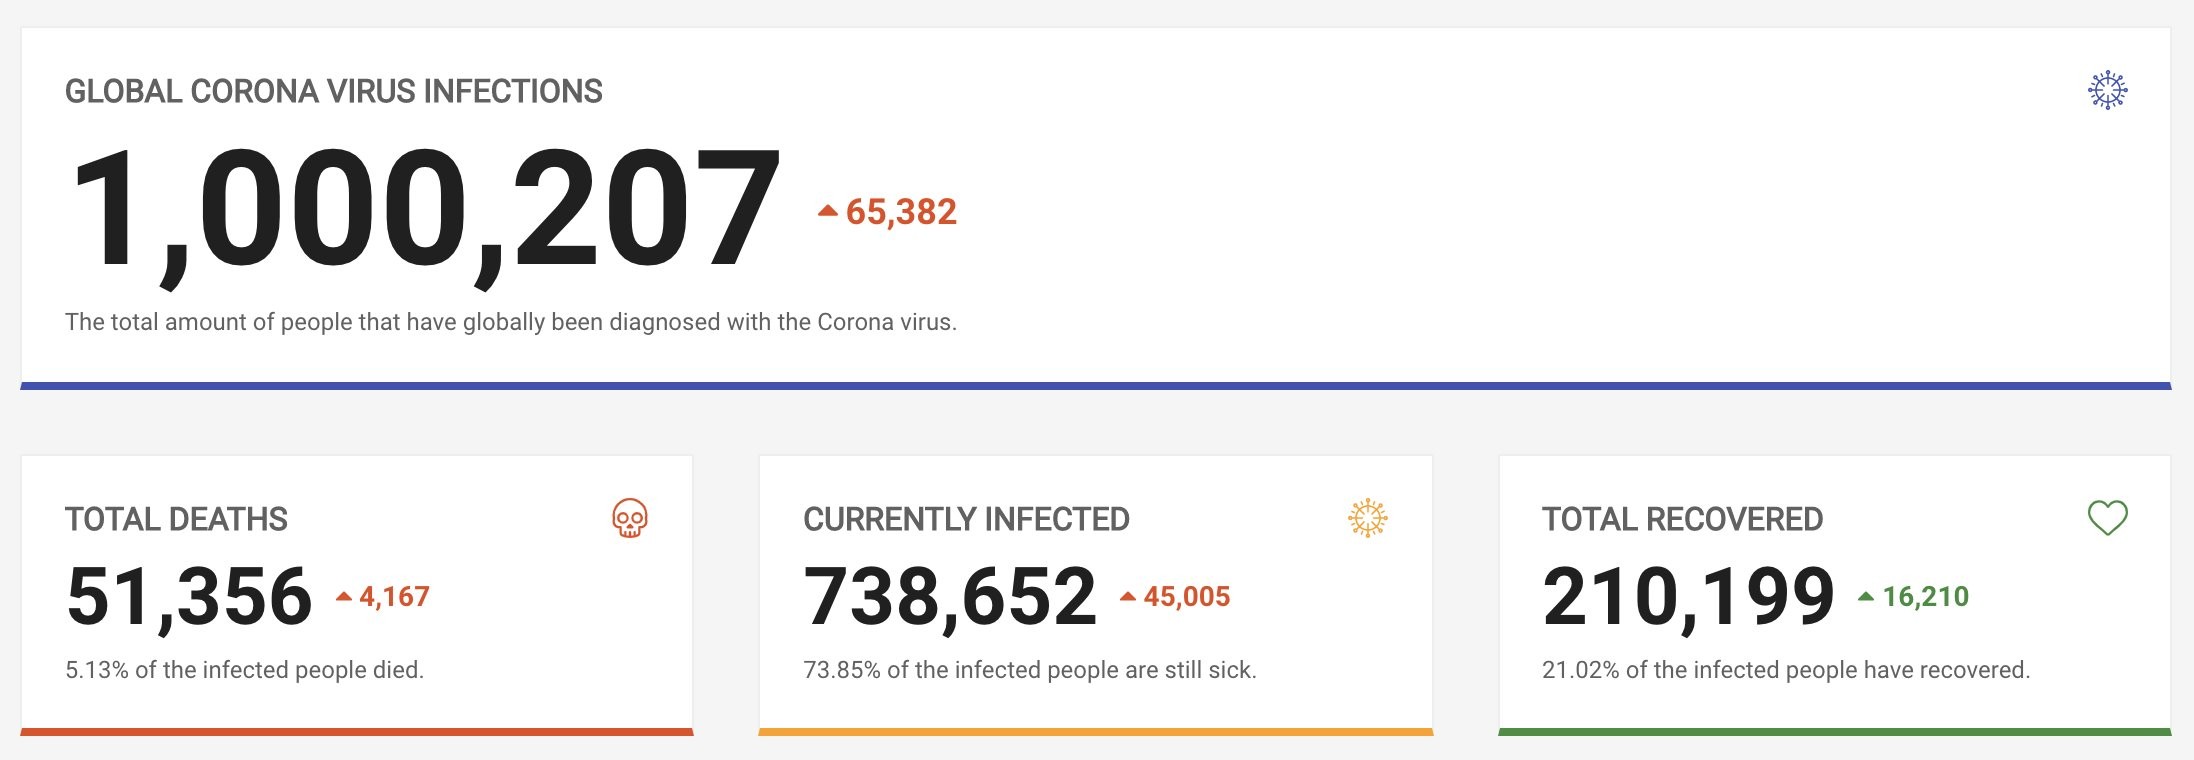Click the green heart icon in Total Recovered card
Viewport: 2194px width, 760px height.
pos(2107,518)
